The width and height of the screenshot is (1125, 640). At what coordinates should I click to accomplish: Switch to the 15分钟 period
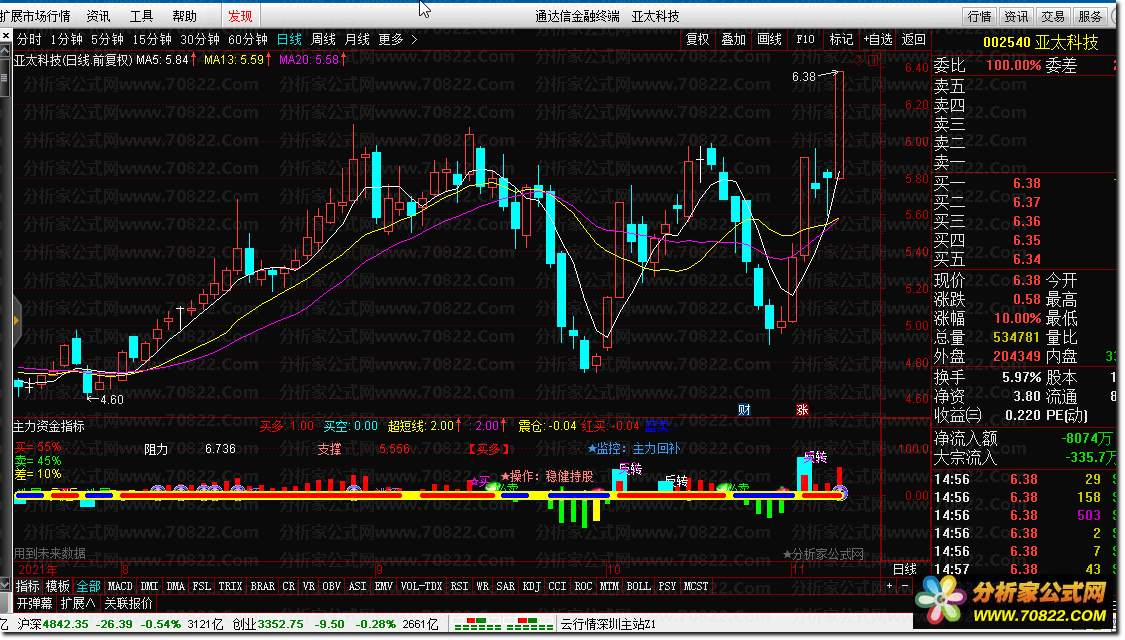point(151,39)
